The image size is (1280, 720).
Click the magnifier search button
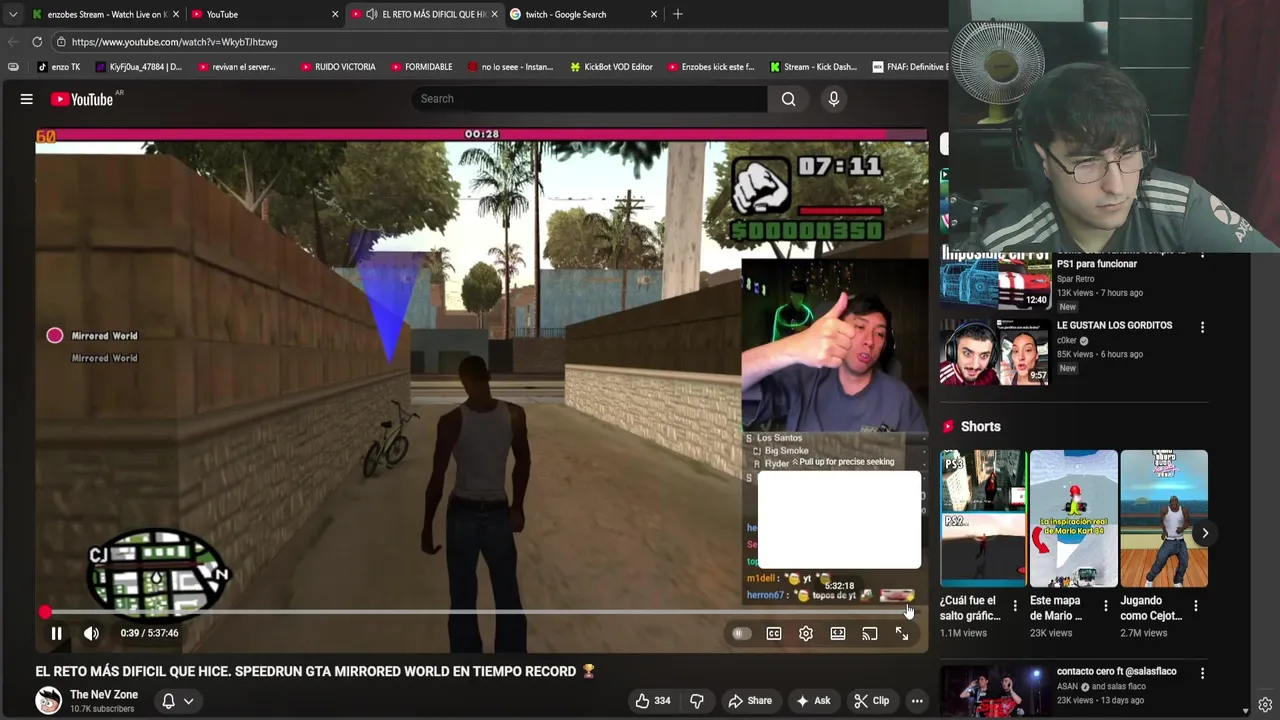pos(789,99)
